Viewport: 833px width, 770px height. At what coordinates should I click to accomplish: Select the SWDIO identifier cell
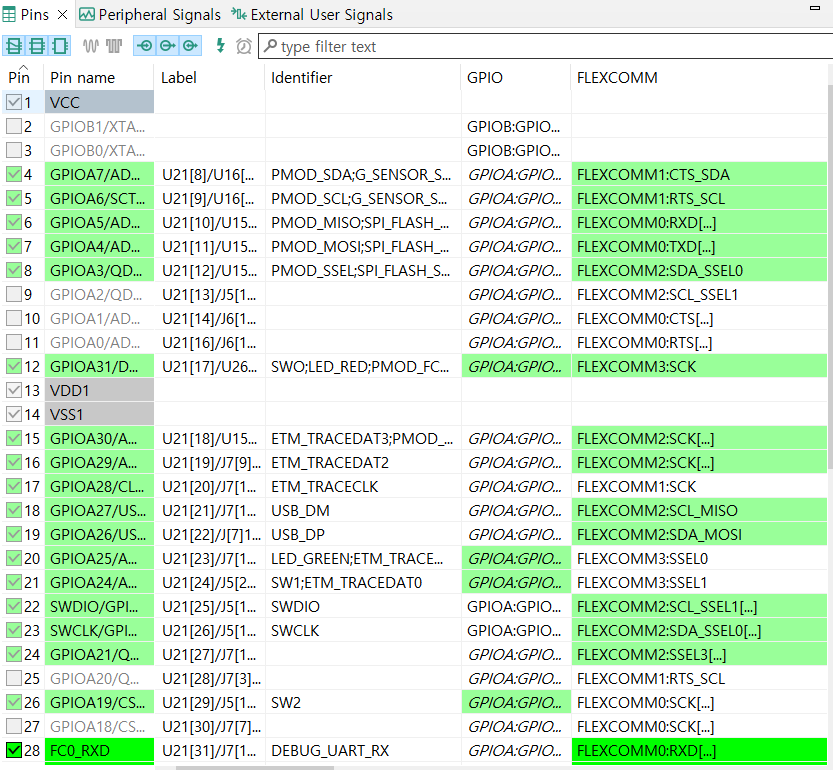point(363,606)
